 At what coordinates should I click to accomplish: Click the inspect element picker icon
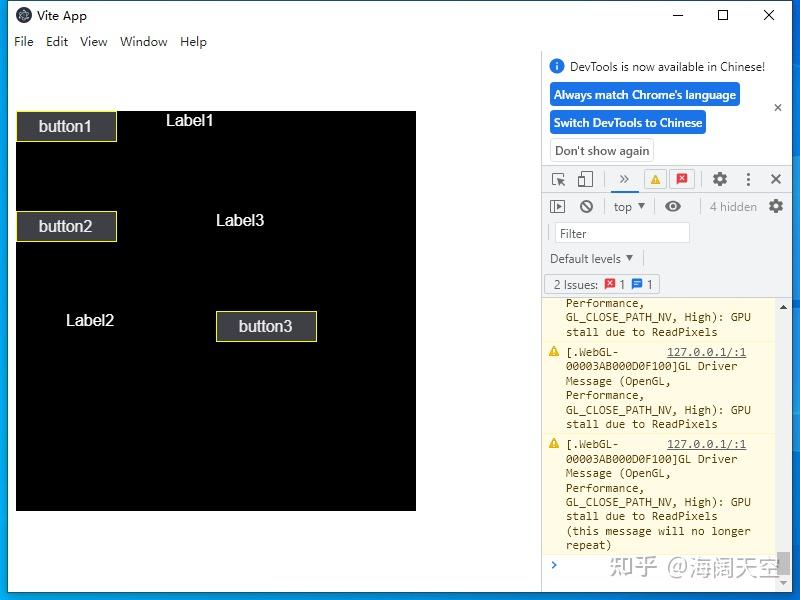point(559,180)
